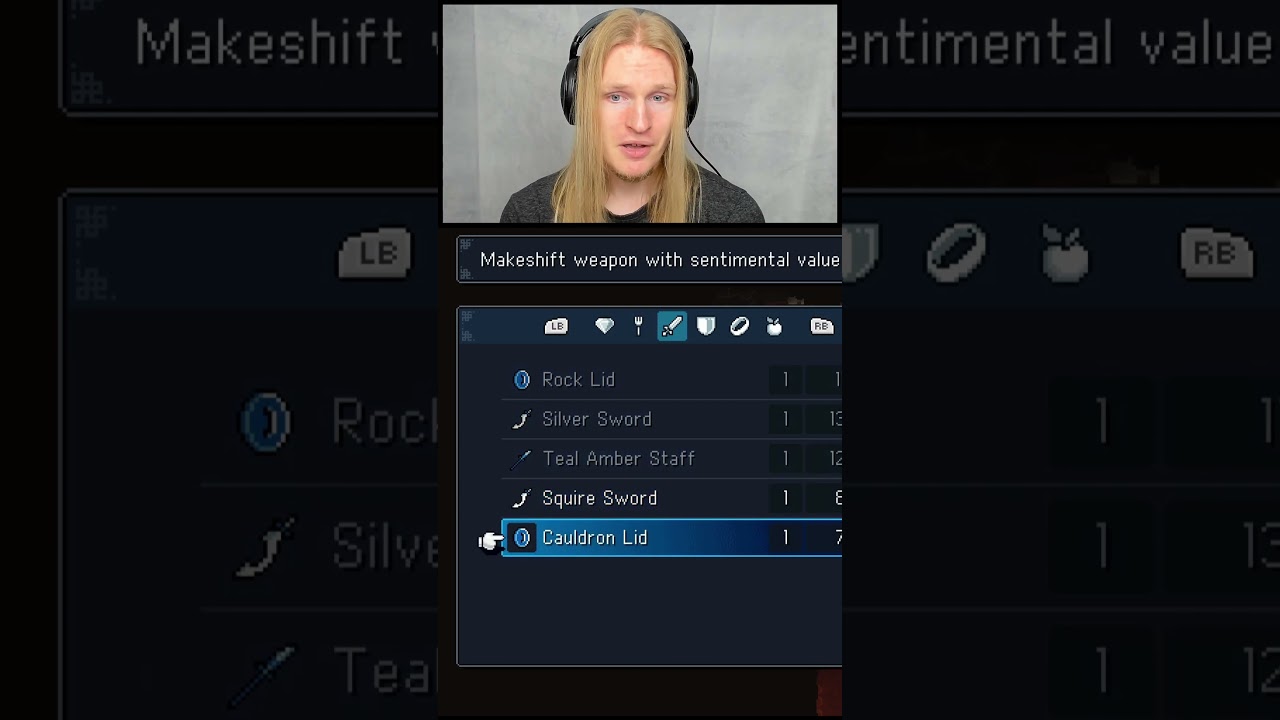Click the LB shoulder button icon
Viewport: 1280px width, 720px height.
click(x=556, y=326)
